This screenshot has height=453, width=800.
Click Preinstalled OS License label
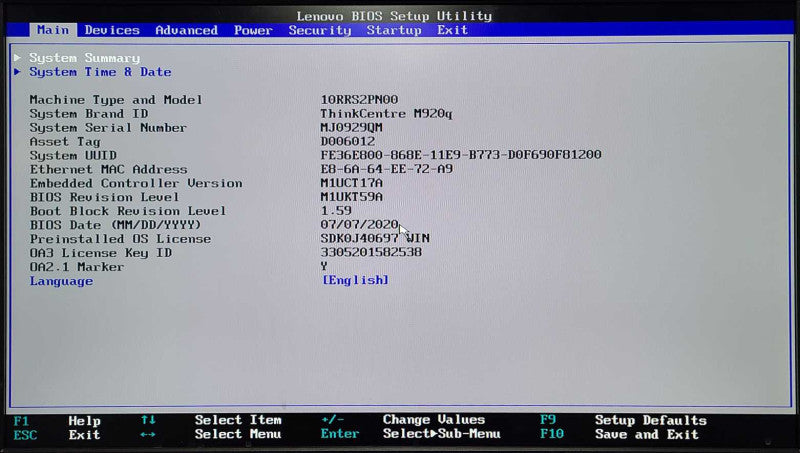120,239
